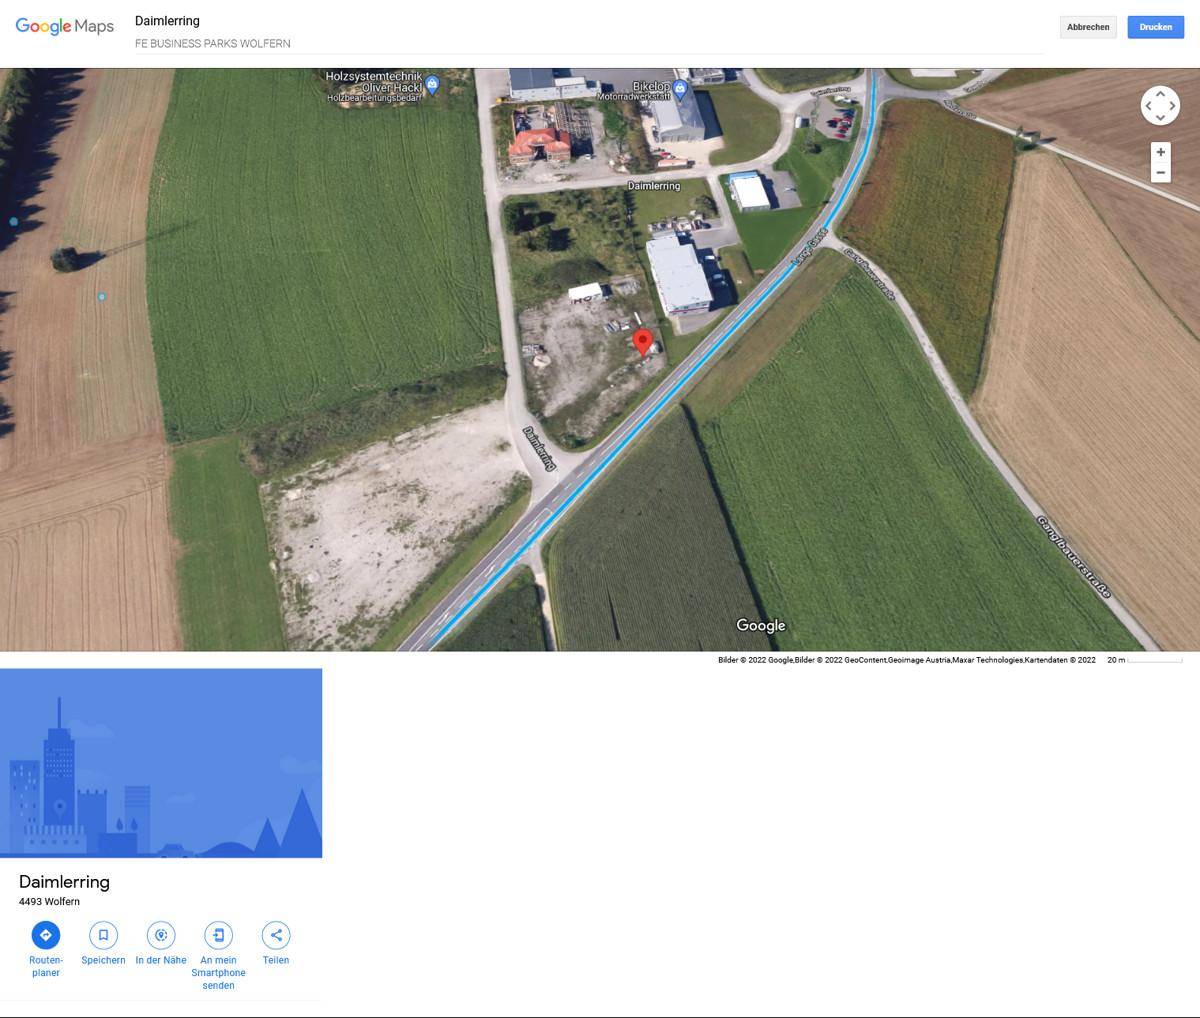The height and width of the screenshot is (1018, 1200).
Task: Click the note field under Daimlerring title
Action: (588, 43)
